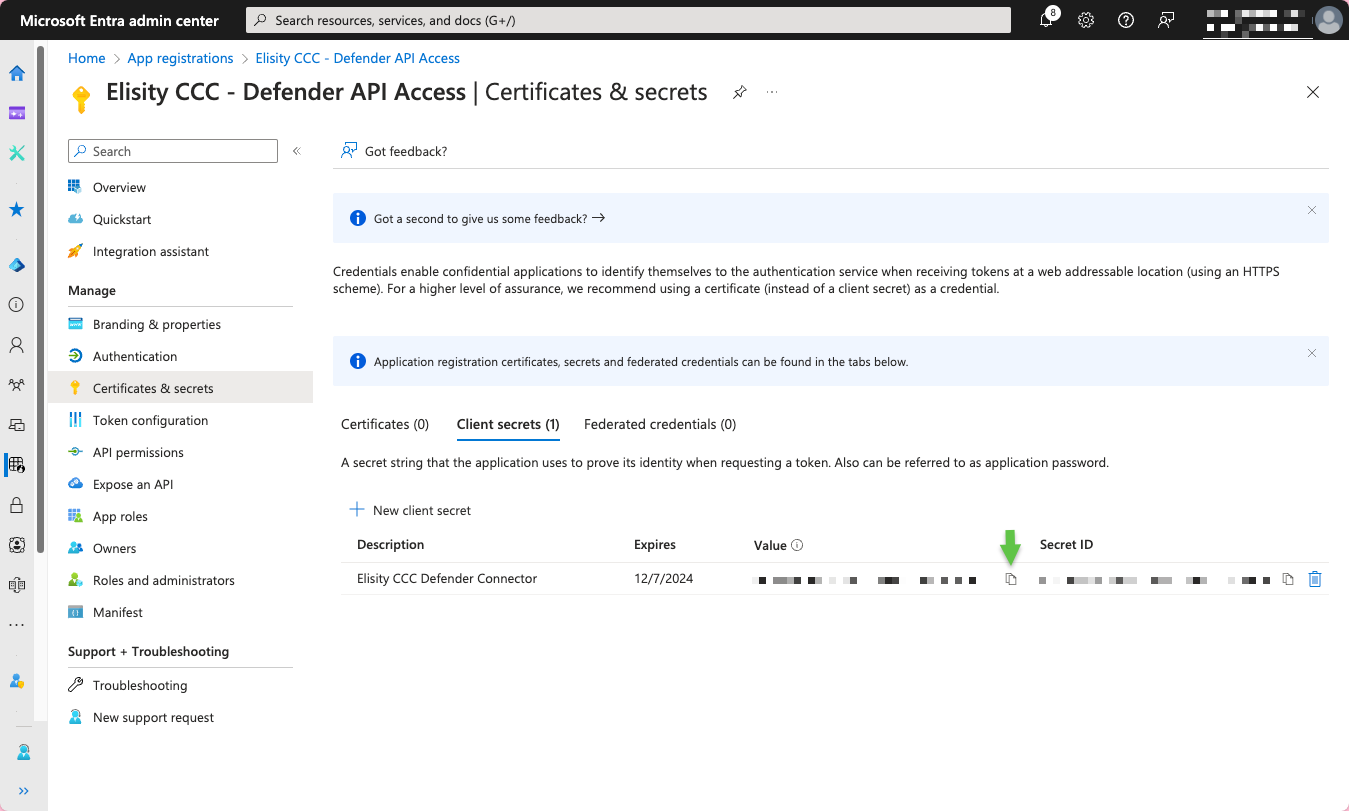Click the top search resources field

click(x=628, y=20)
